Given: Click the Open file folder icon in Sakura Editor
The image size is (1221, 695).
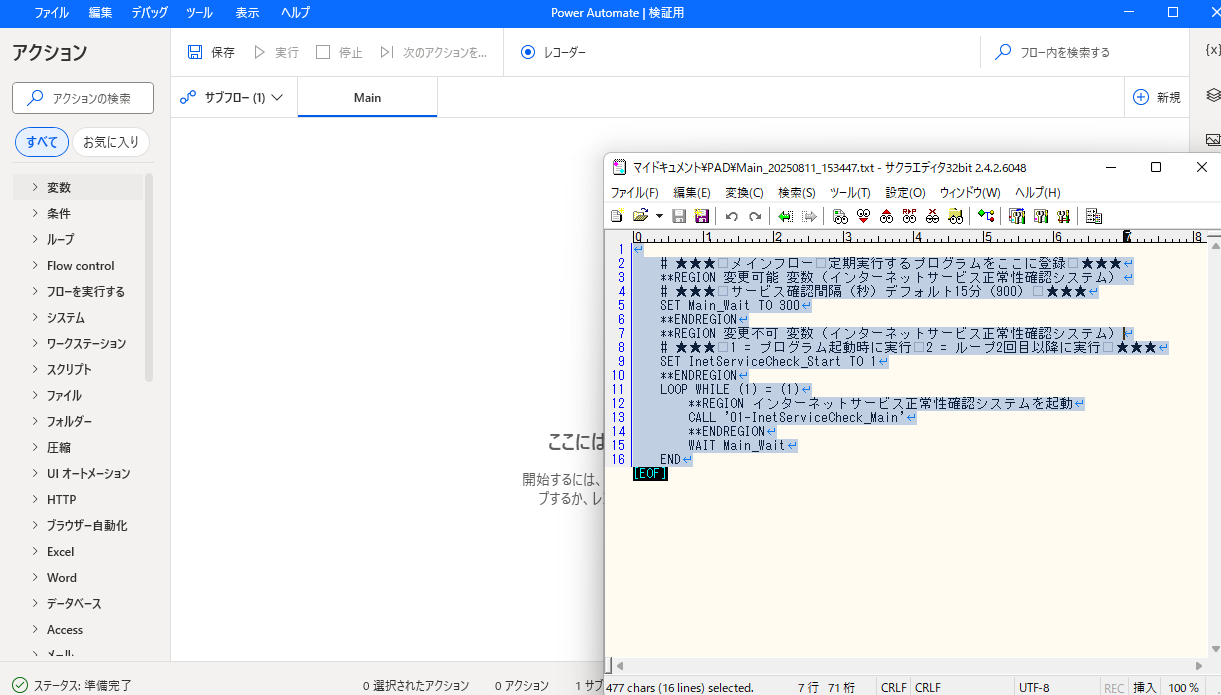Looking at the screenshot, I should [x=640, y=216].
